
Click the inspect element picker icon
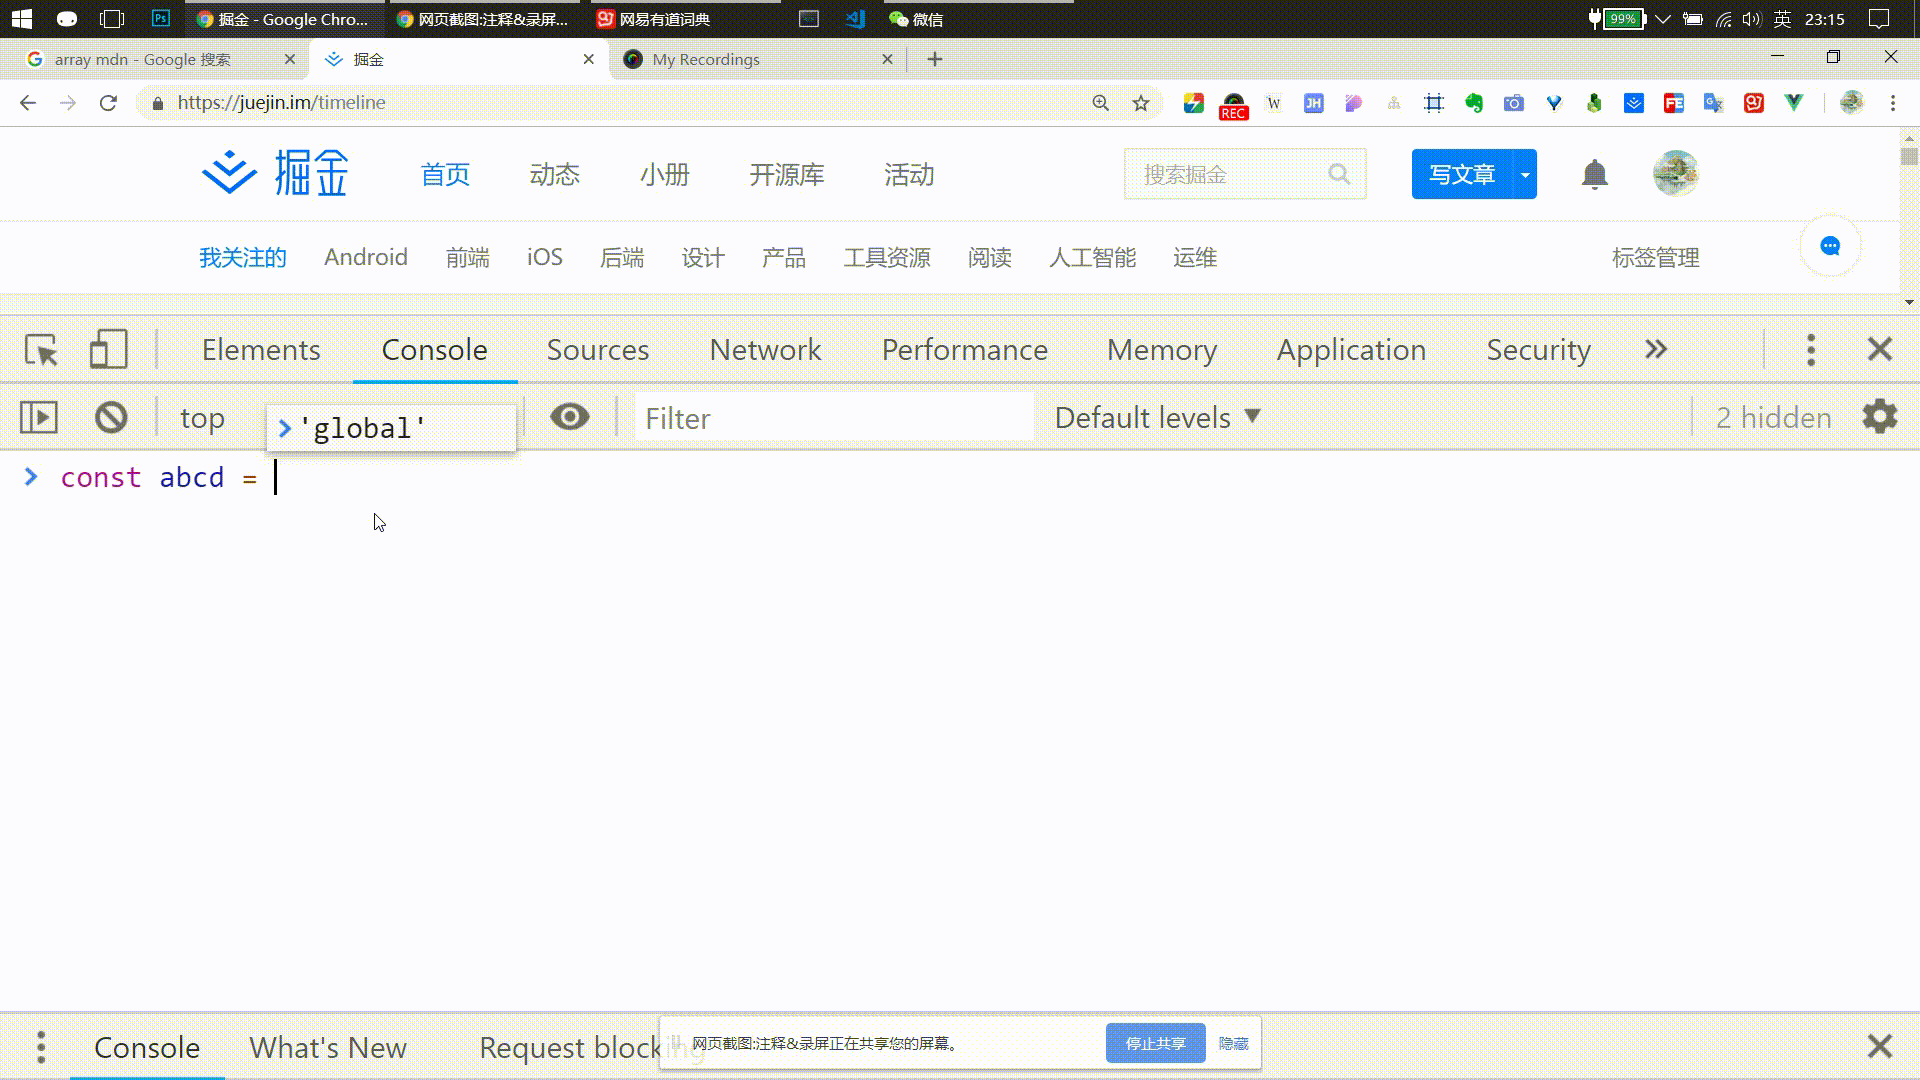41,350
